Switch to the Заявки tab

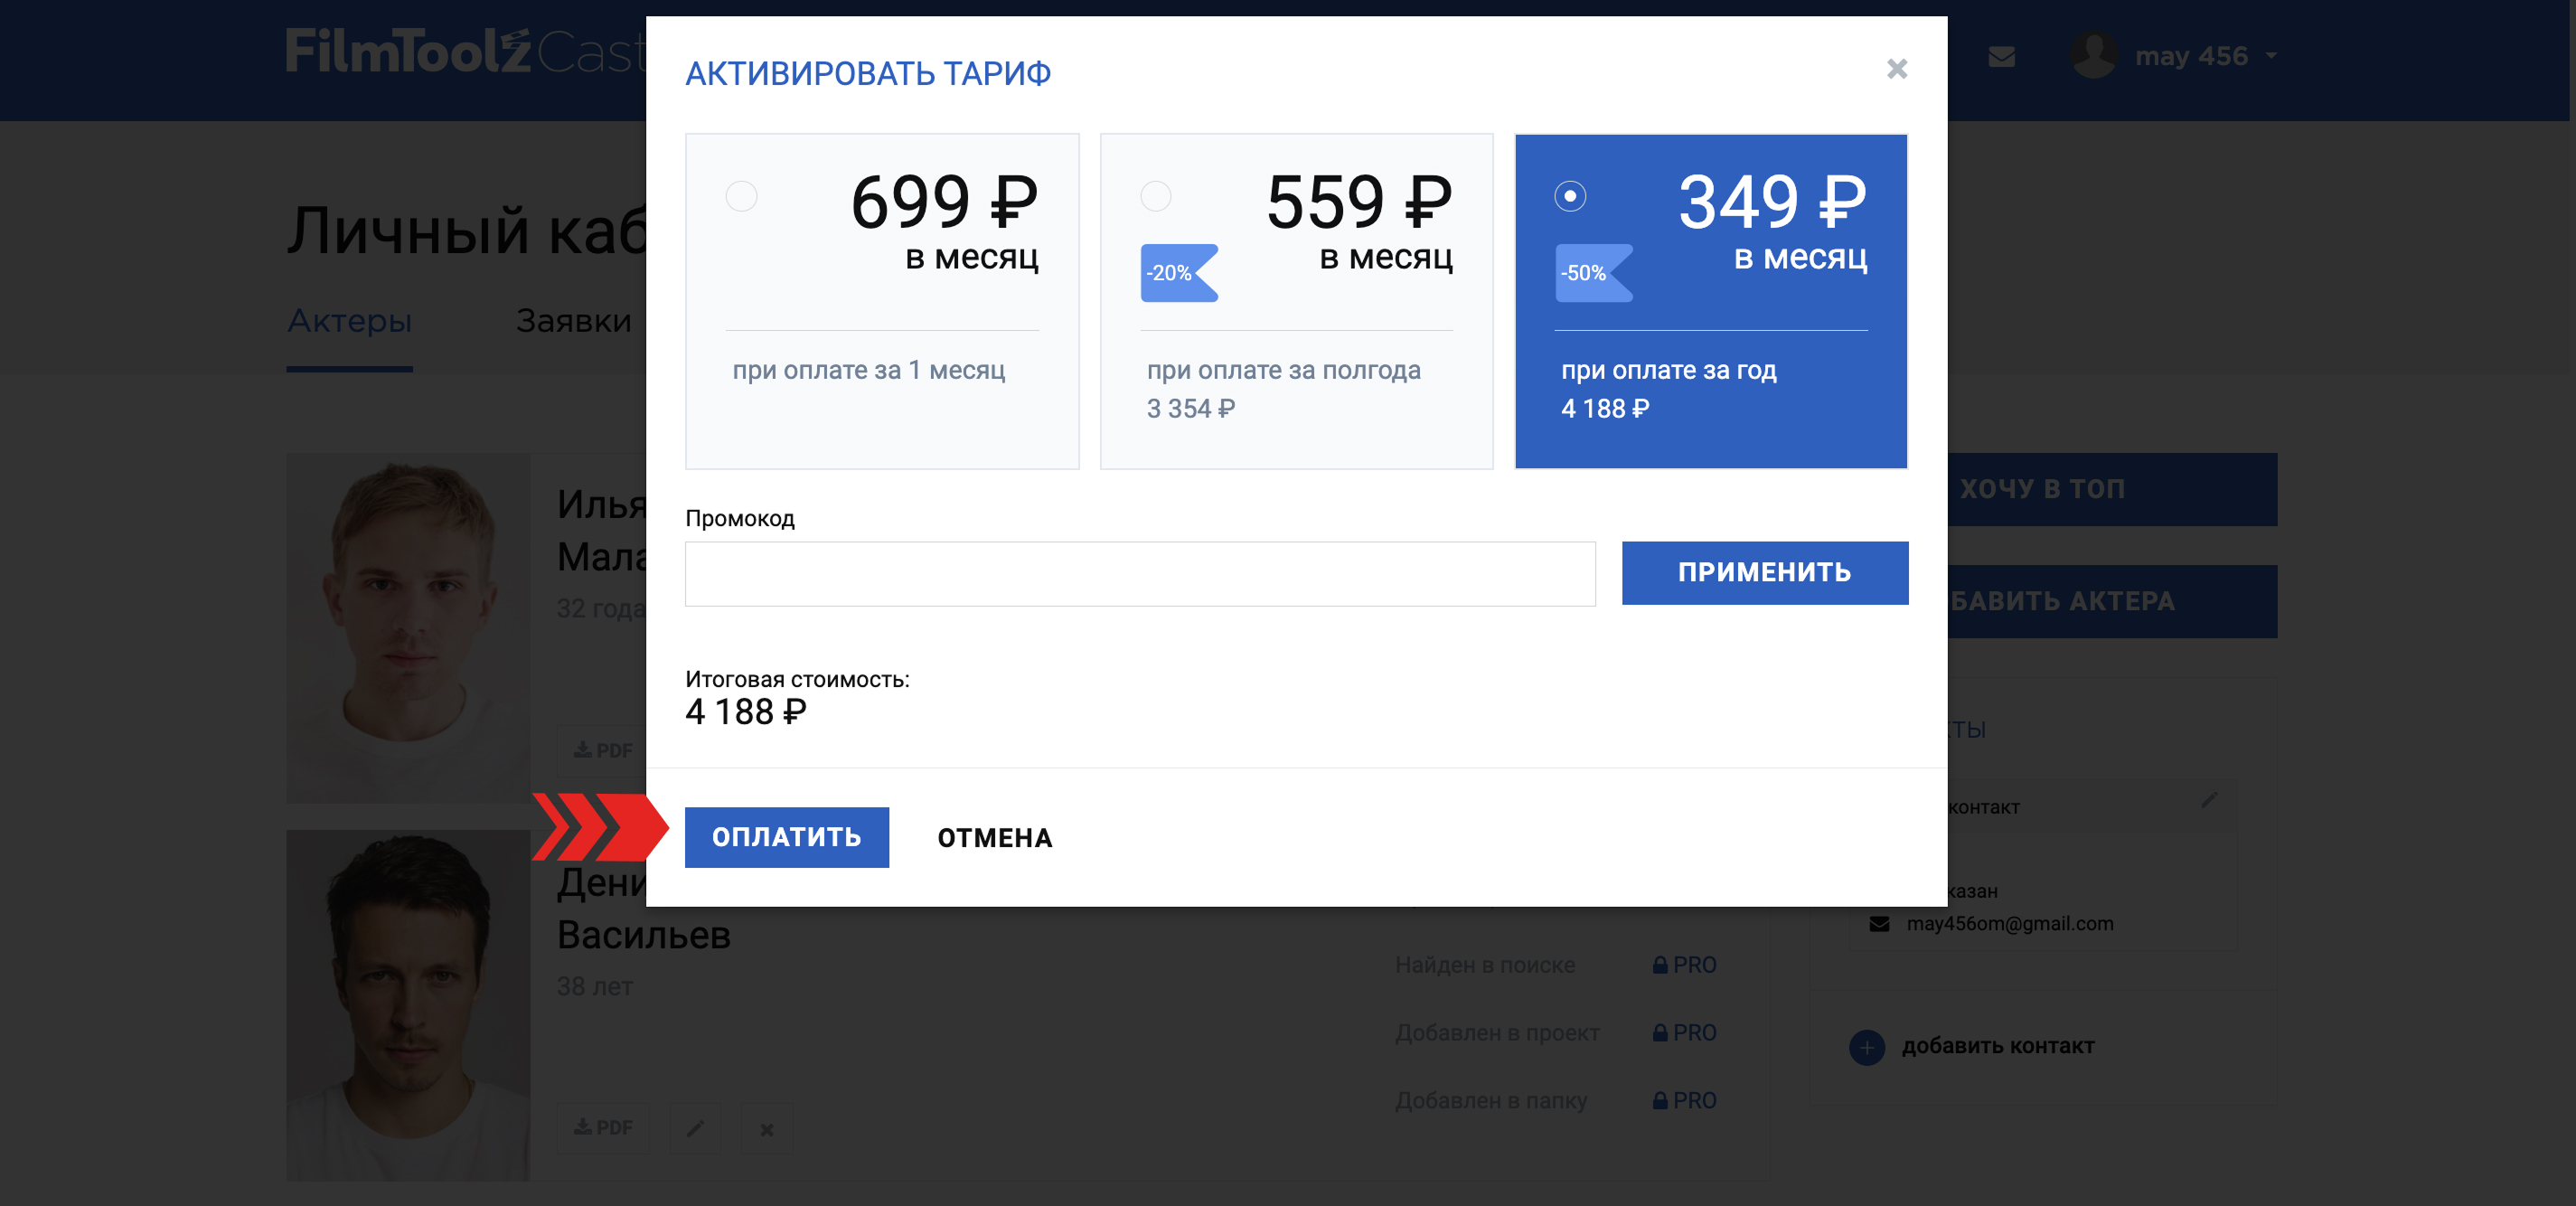pos(573,322)
